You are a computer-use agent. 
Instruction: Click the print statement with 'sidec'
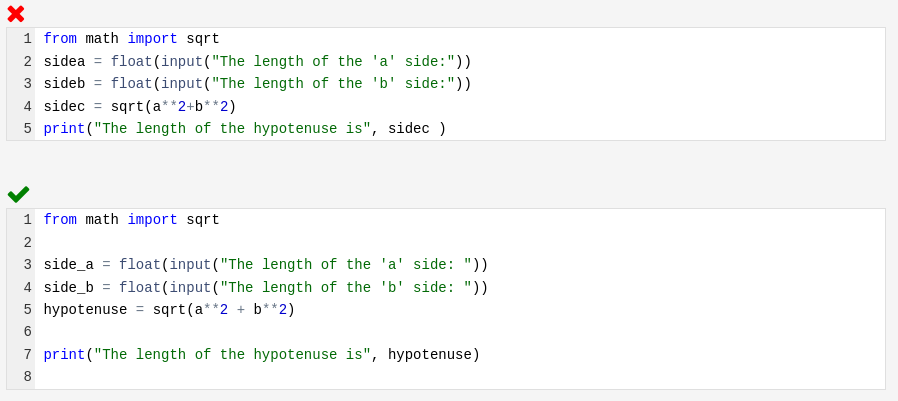pos(245,129)
